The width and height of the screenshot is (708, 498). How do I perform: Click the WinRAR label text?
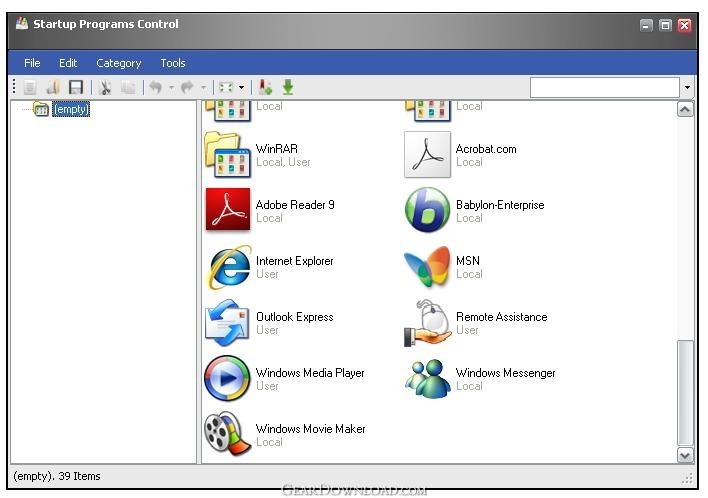pos(277,149)
